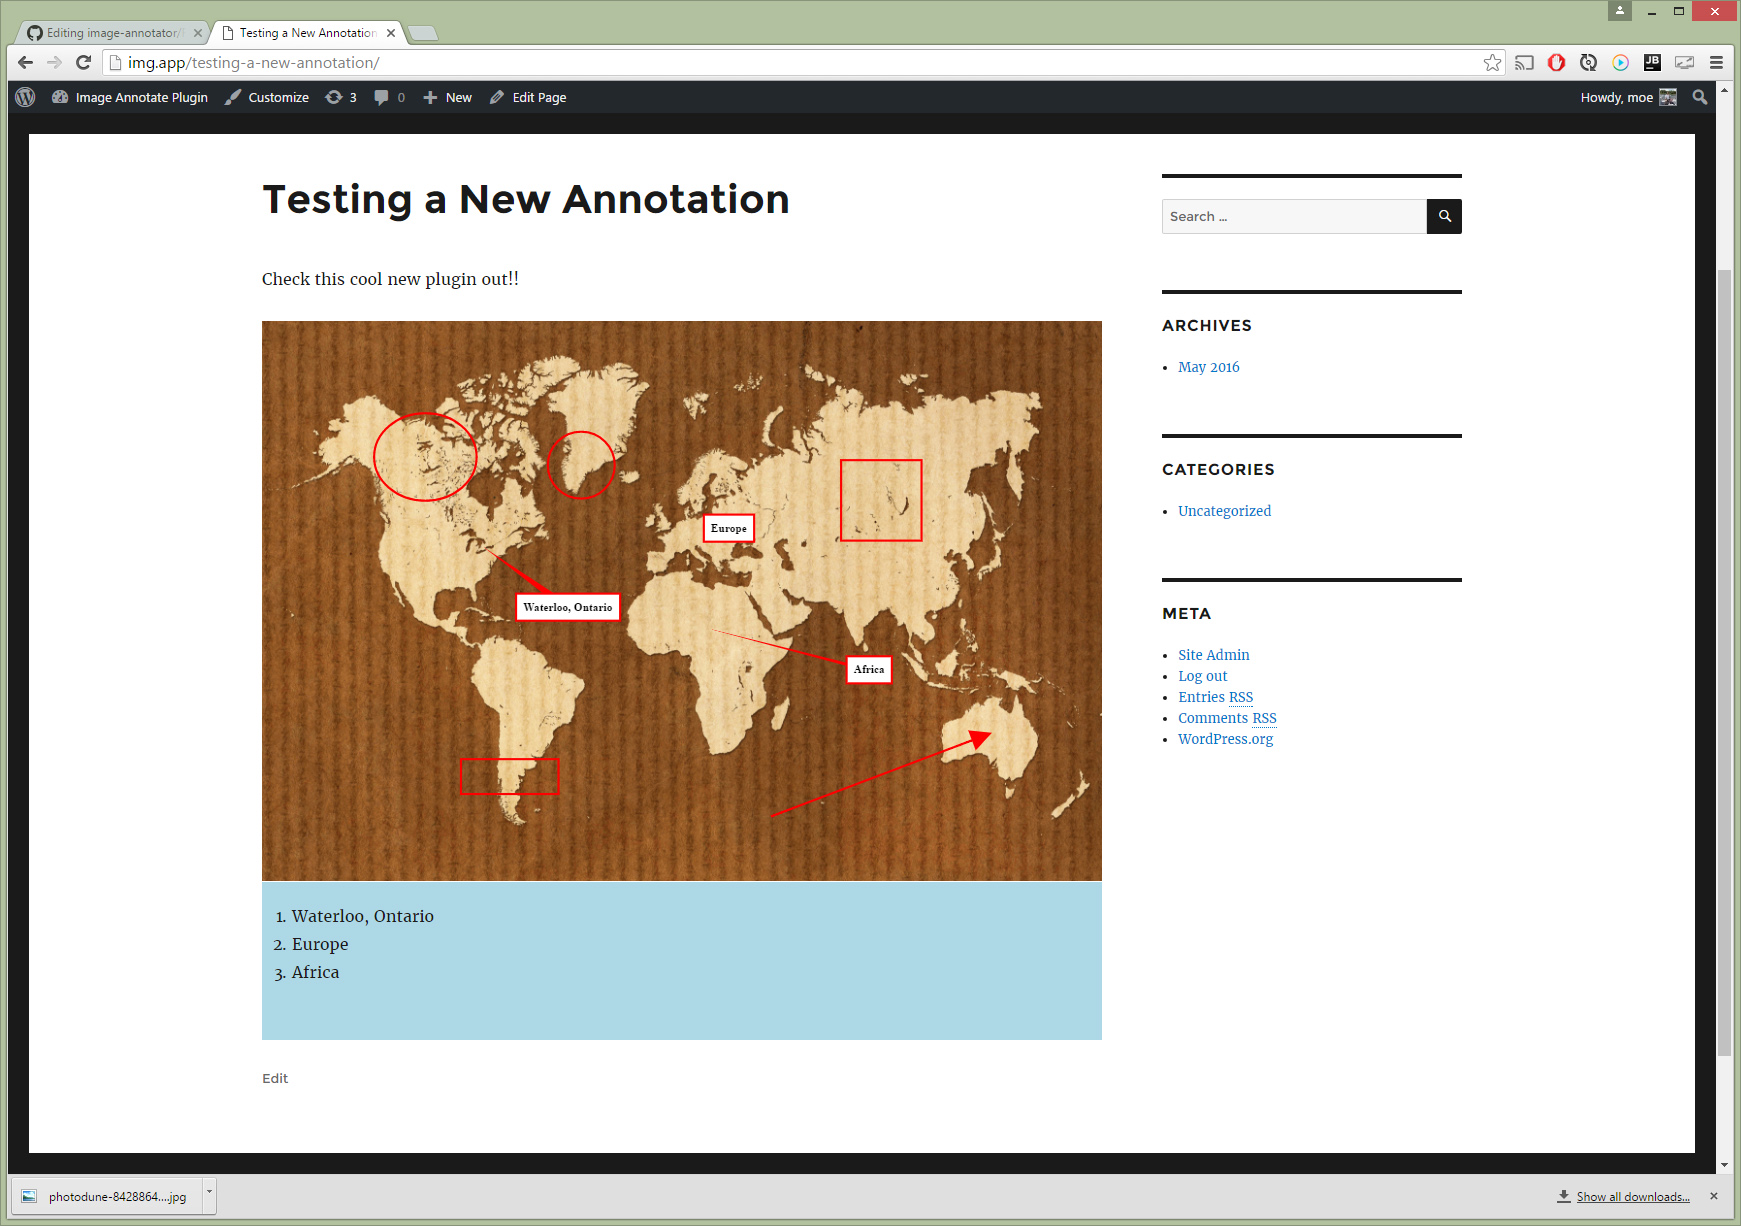
Task: Open the comments bubble showing 0
Action: (389, 97)
